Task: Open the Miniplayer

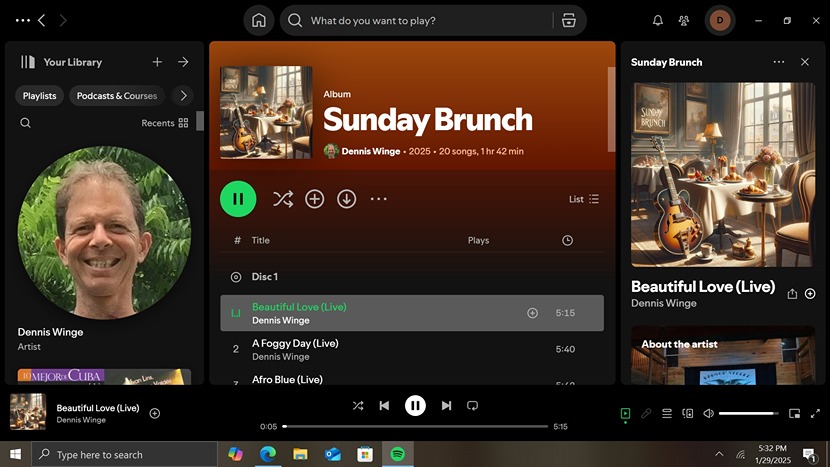Action: (x=795, y=414)
